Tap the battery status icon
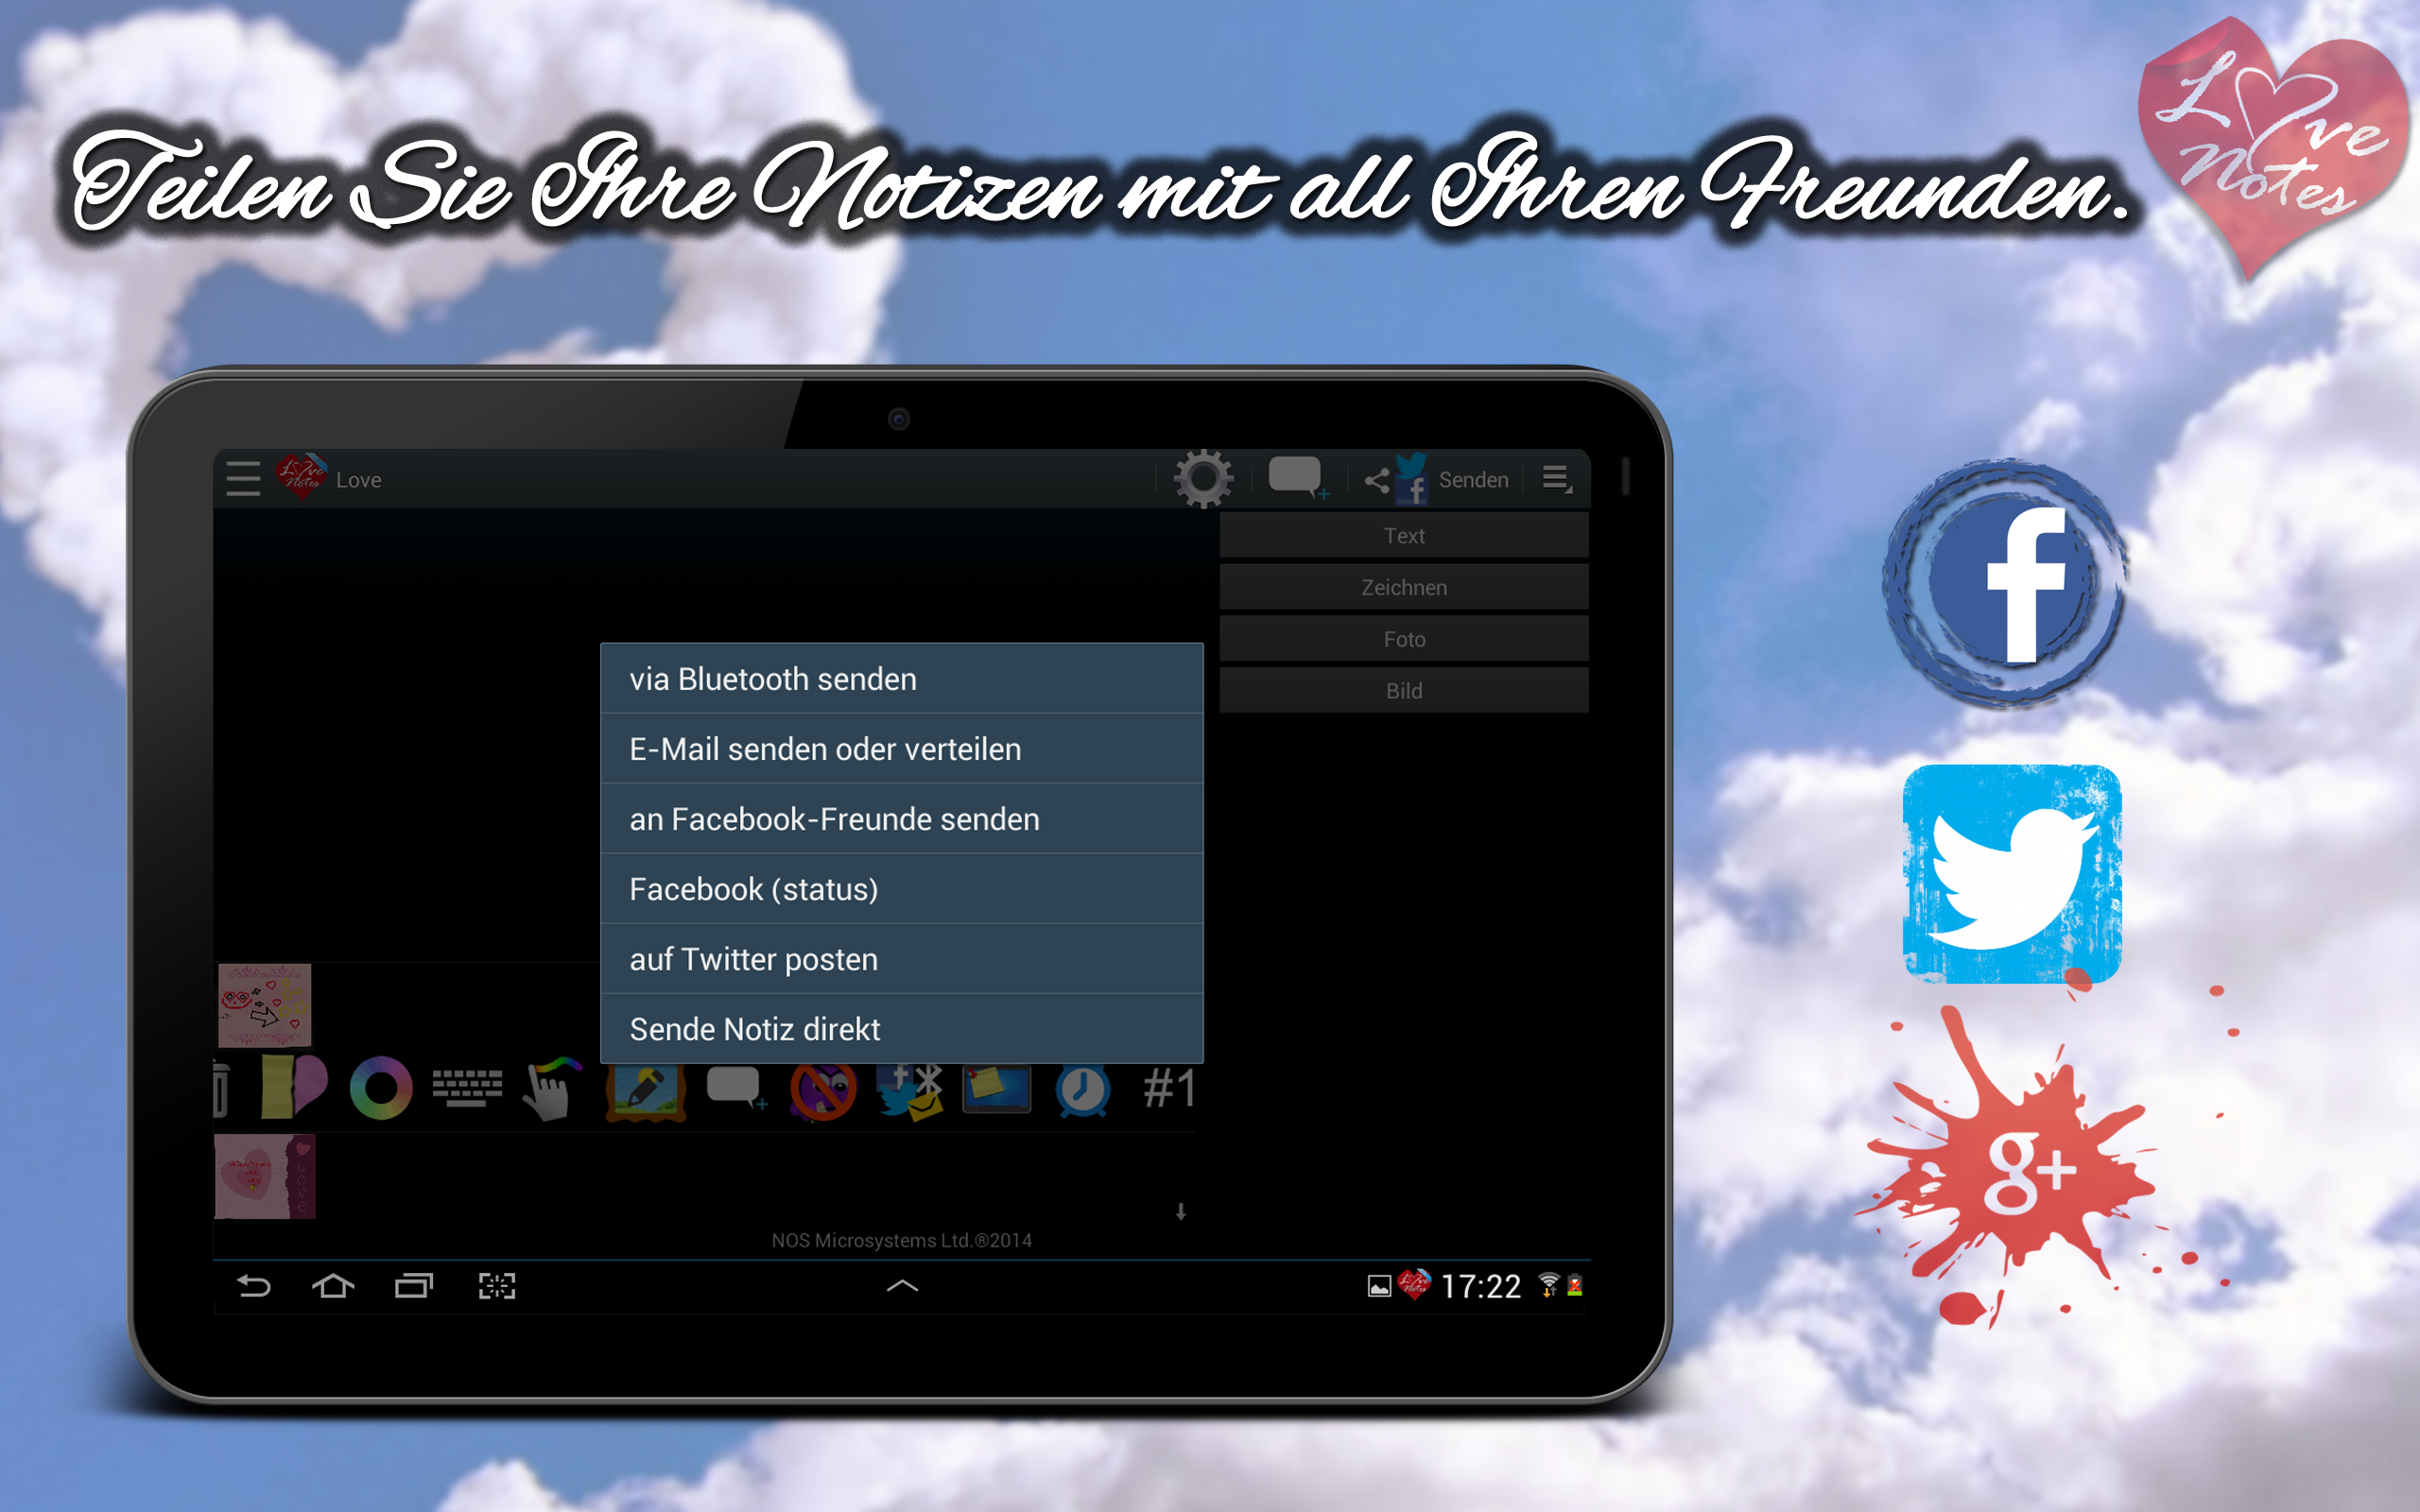This screenshot has height=1512, width=2420. coord(1575,1286)
